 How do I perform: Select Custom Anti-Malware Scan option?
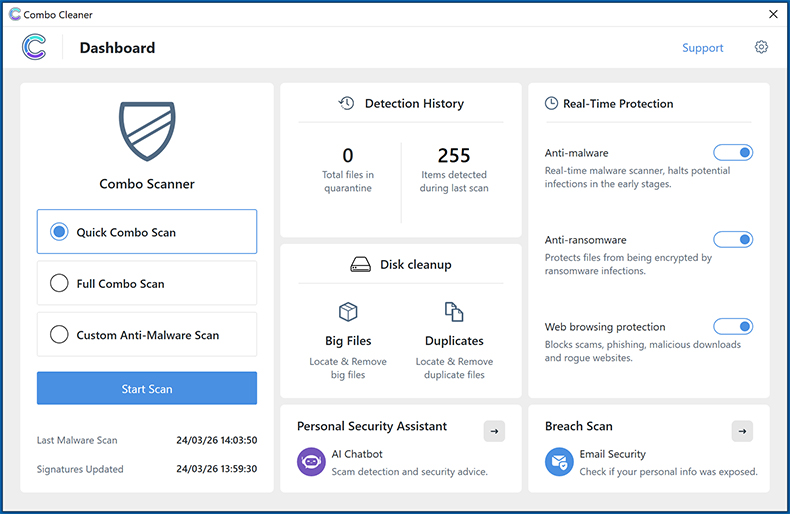point(59,335)
